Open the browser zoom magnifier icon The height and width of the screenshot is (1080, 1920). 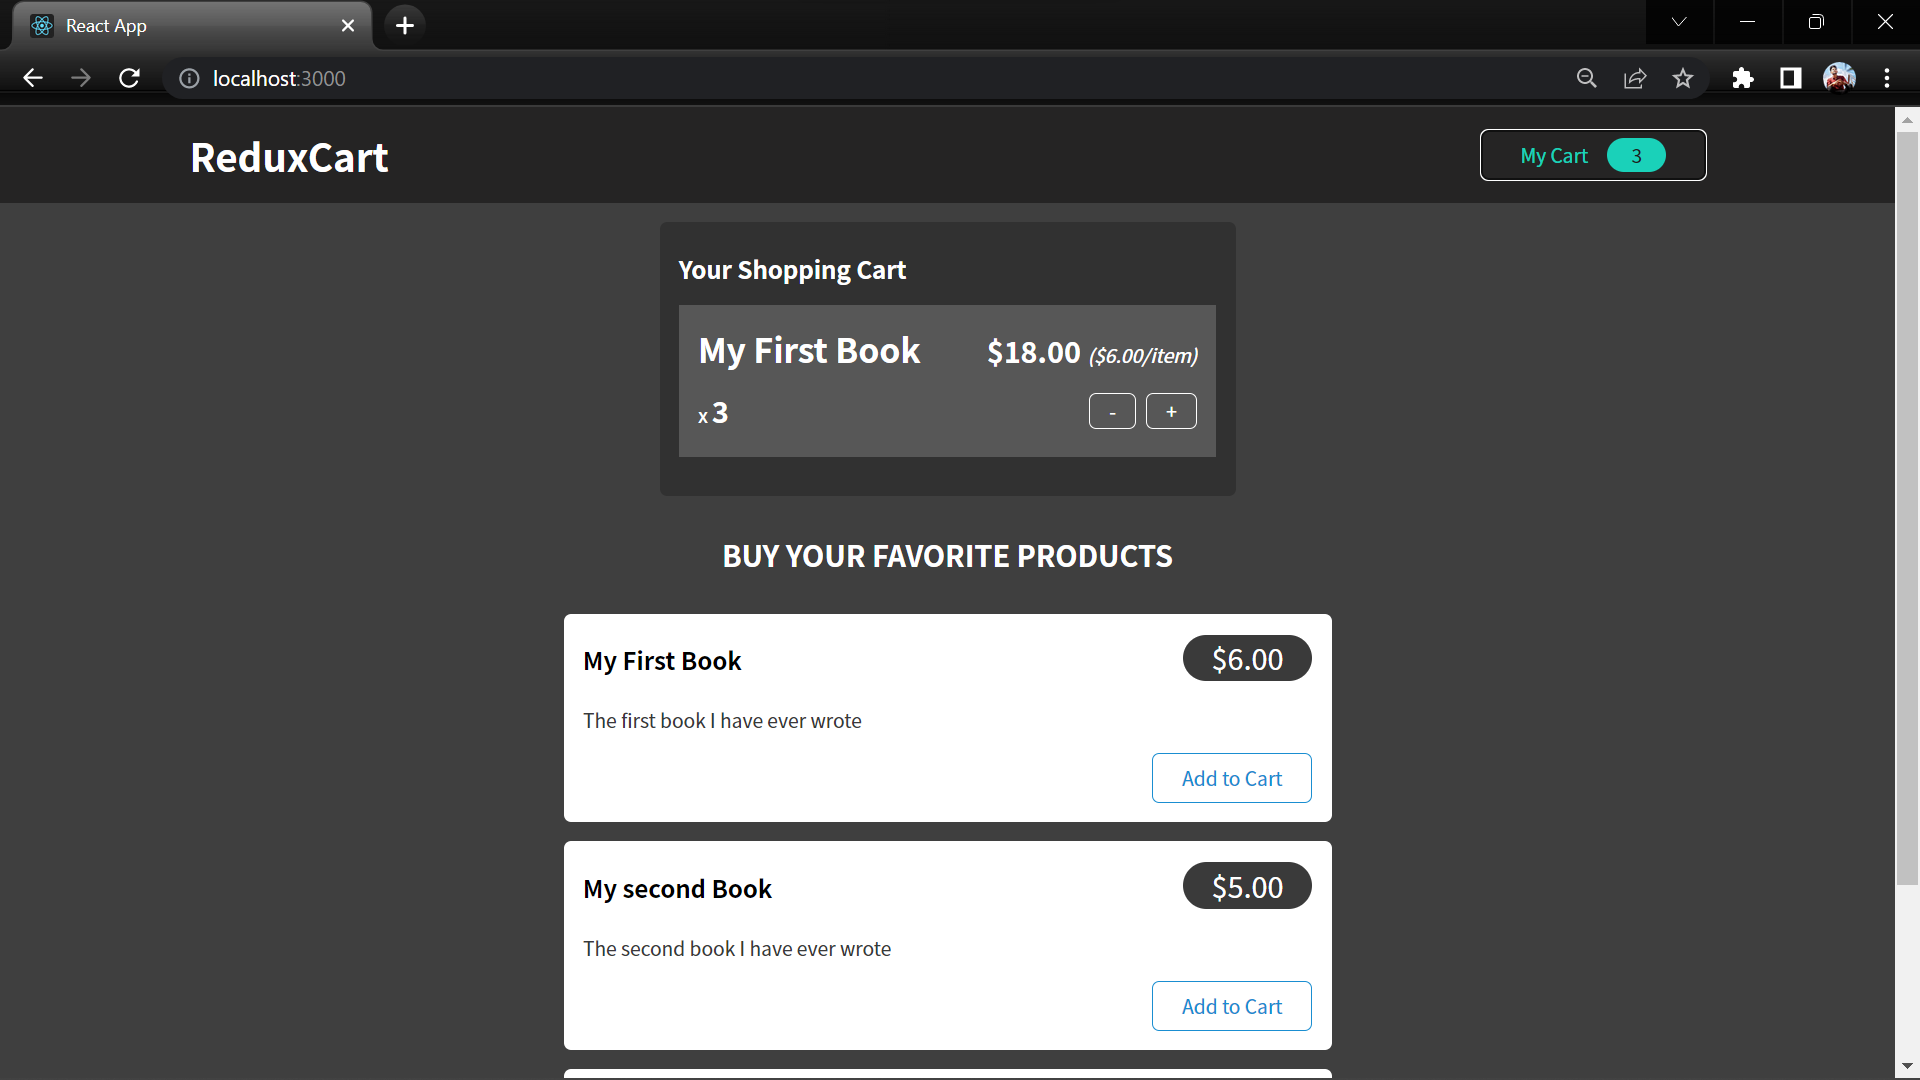click(1587, 78)
